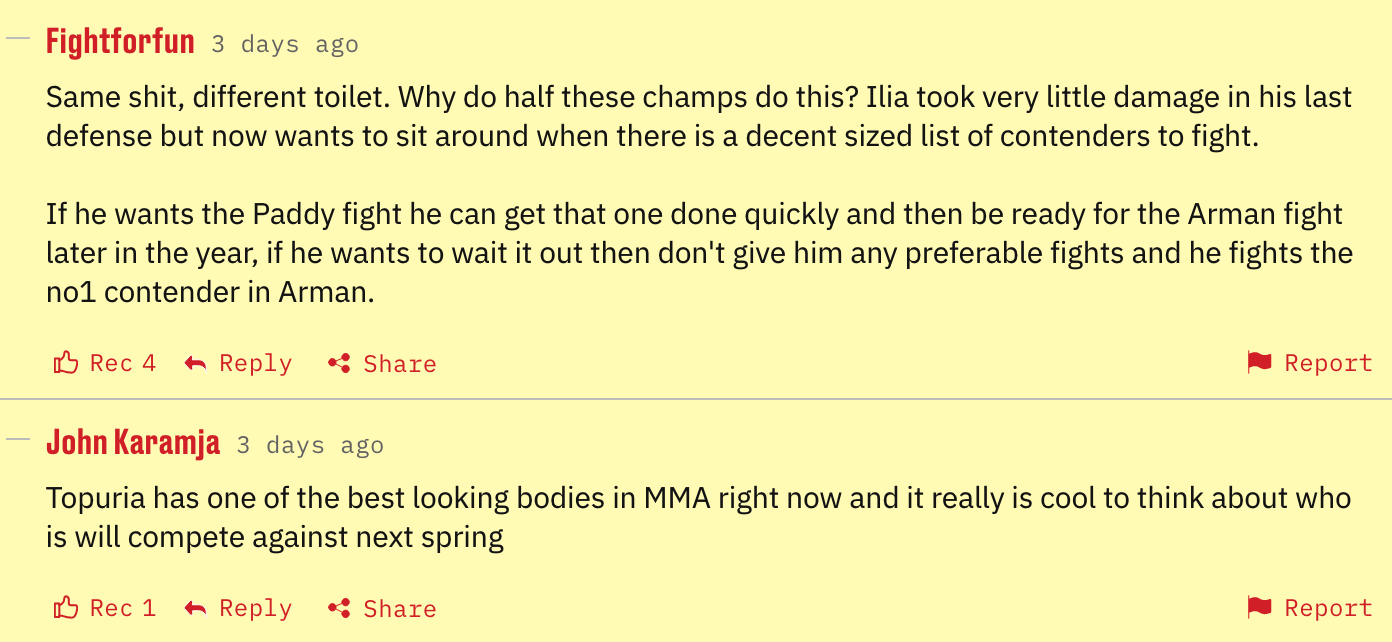Image resolution: width=1392 pixels, height=642 pixels.
Task: Click reply arrow icon under Fightforfun's comment
Action: tap(196, 363)
